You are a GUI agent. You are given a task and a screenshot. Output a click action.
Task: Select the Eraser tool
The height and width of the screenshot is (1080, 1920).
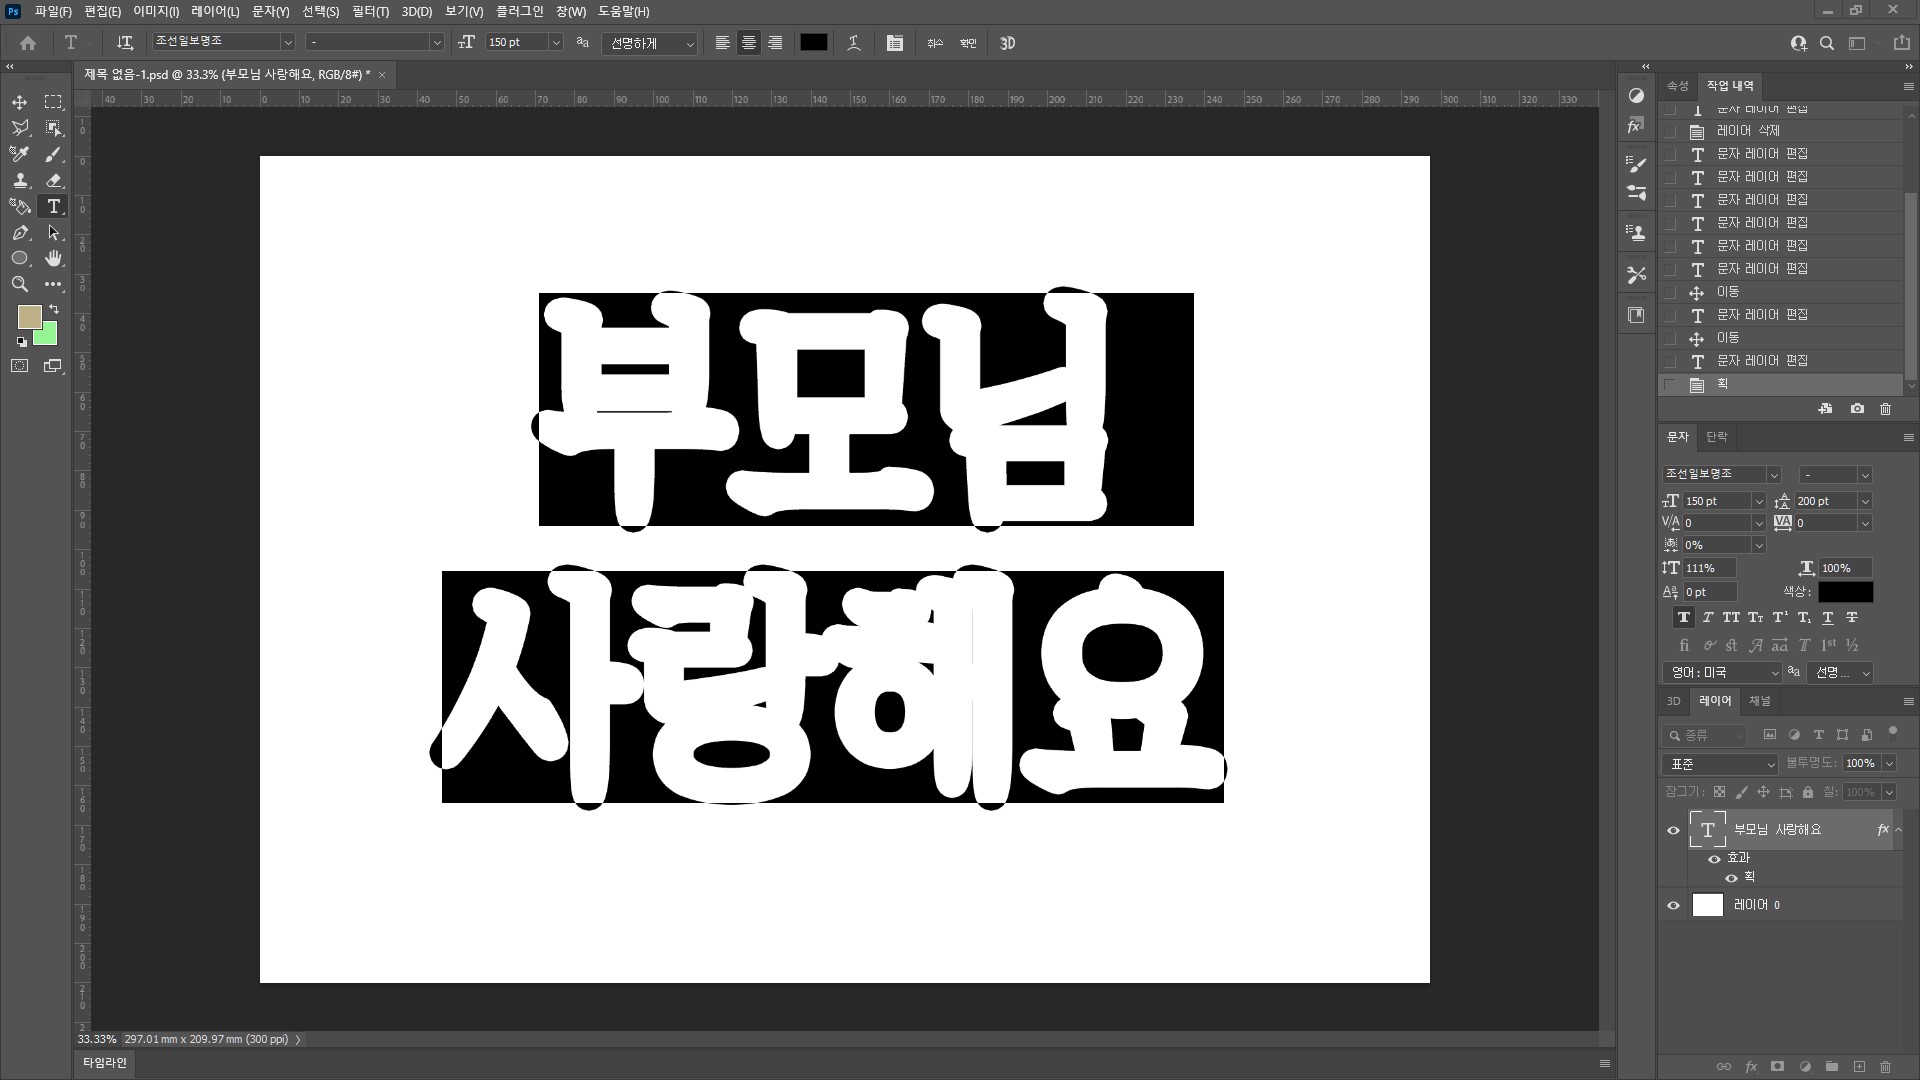click(54, 180)
